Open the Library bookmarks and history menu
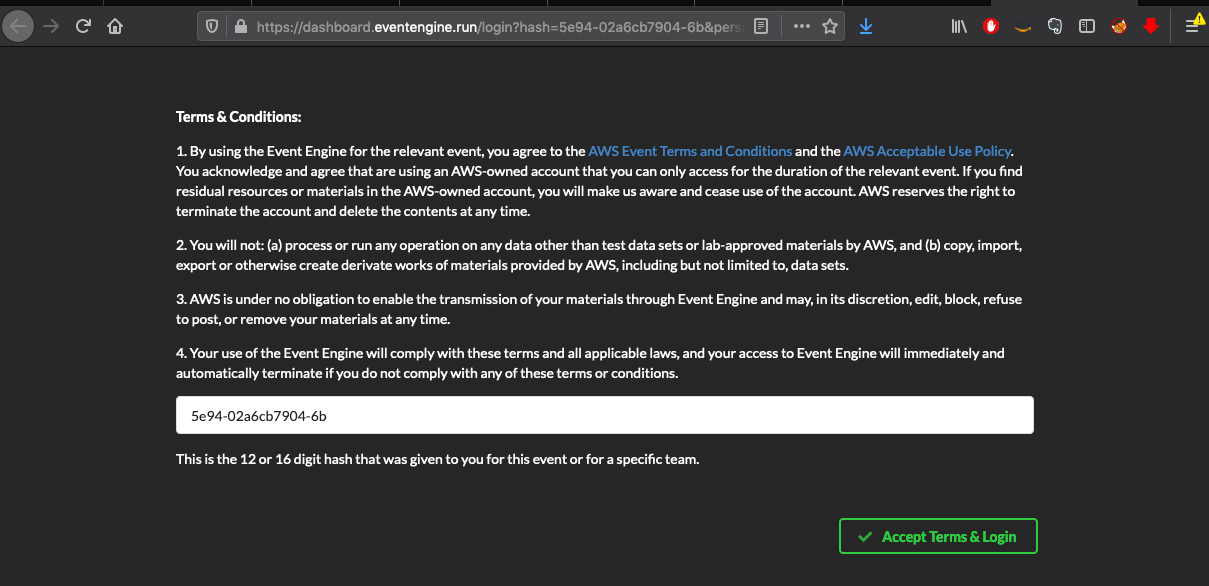This screenshot has height=586, width=1209. tap(959, 27)
